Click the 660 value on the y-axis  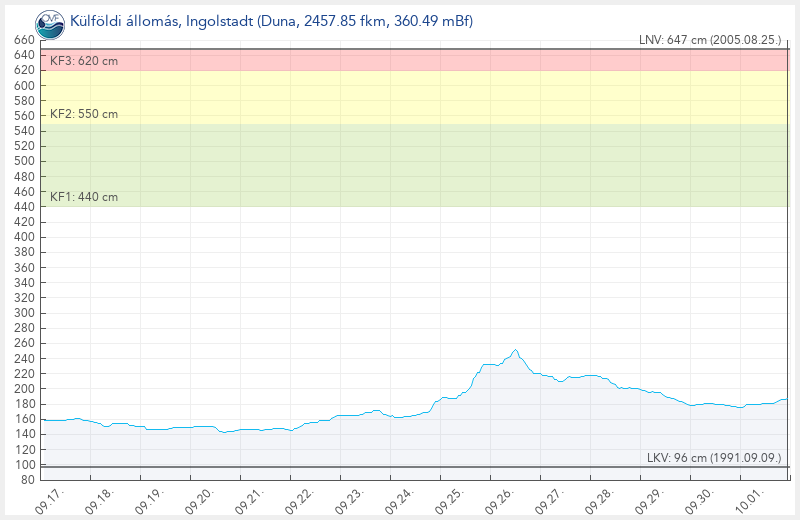click(x=22, y=40)
